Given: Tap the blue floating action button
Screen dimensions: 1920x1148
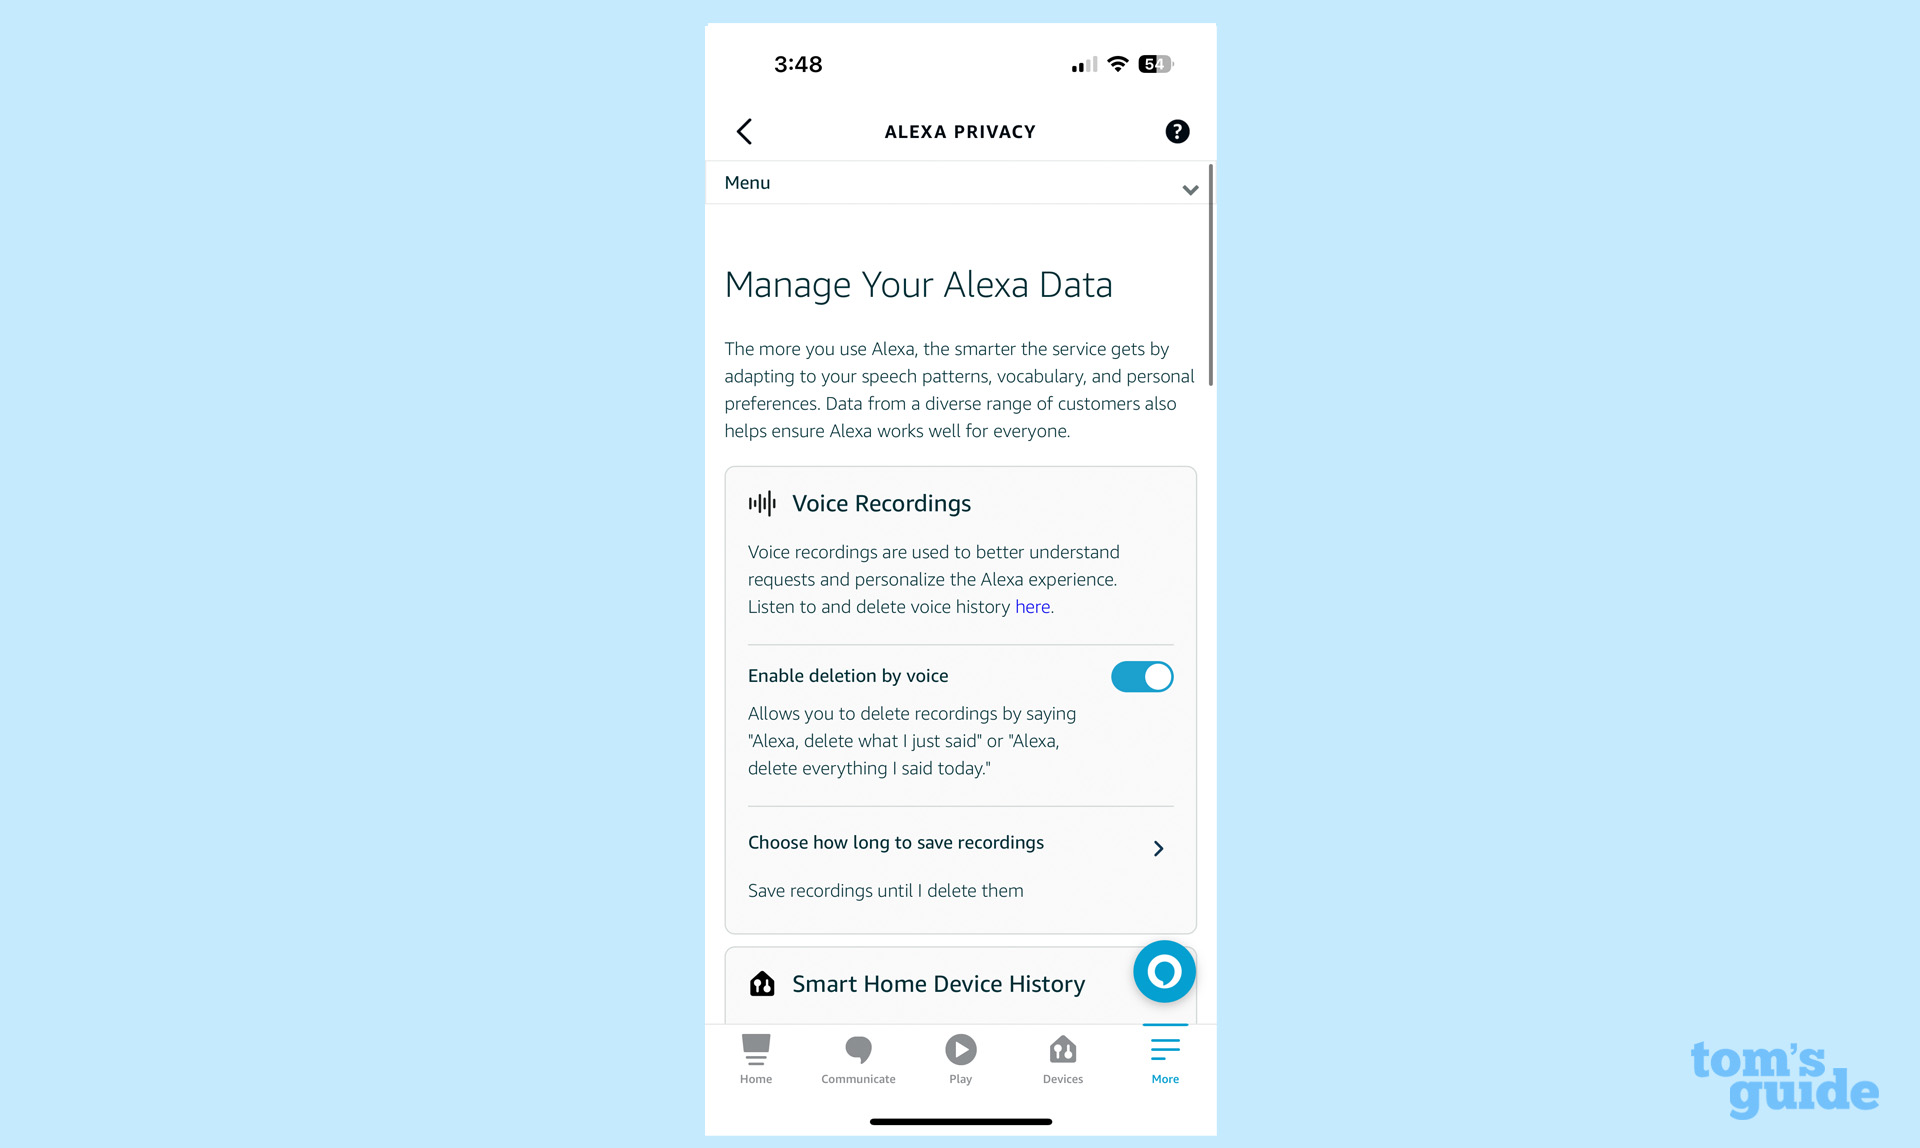Looking at the screenshot, I should (1163, 970).
